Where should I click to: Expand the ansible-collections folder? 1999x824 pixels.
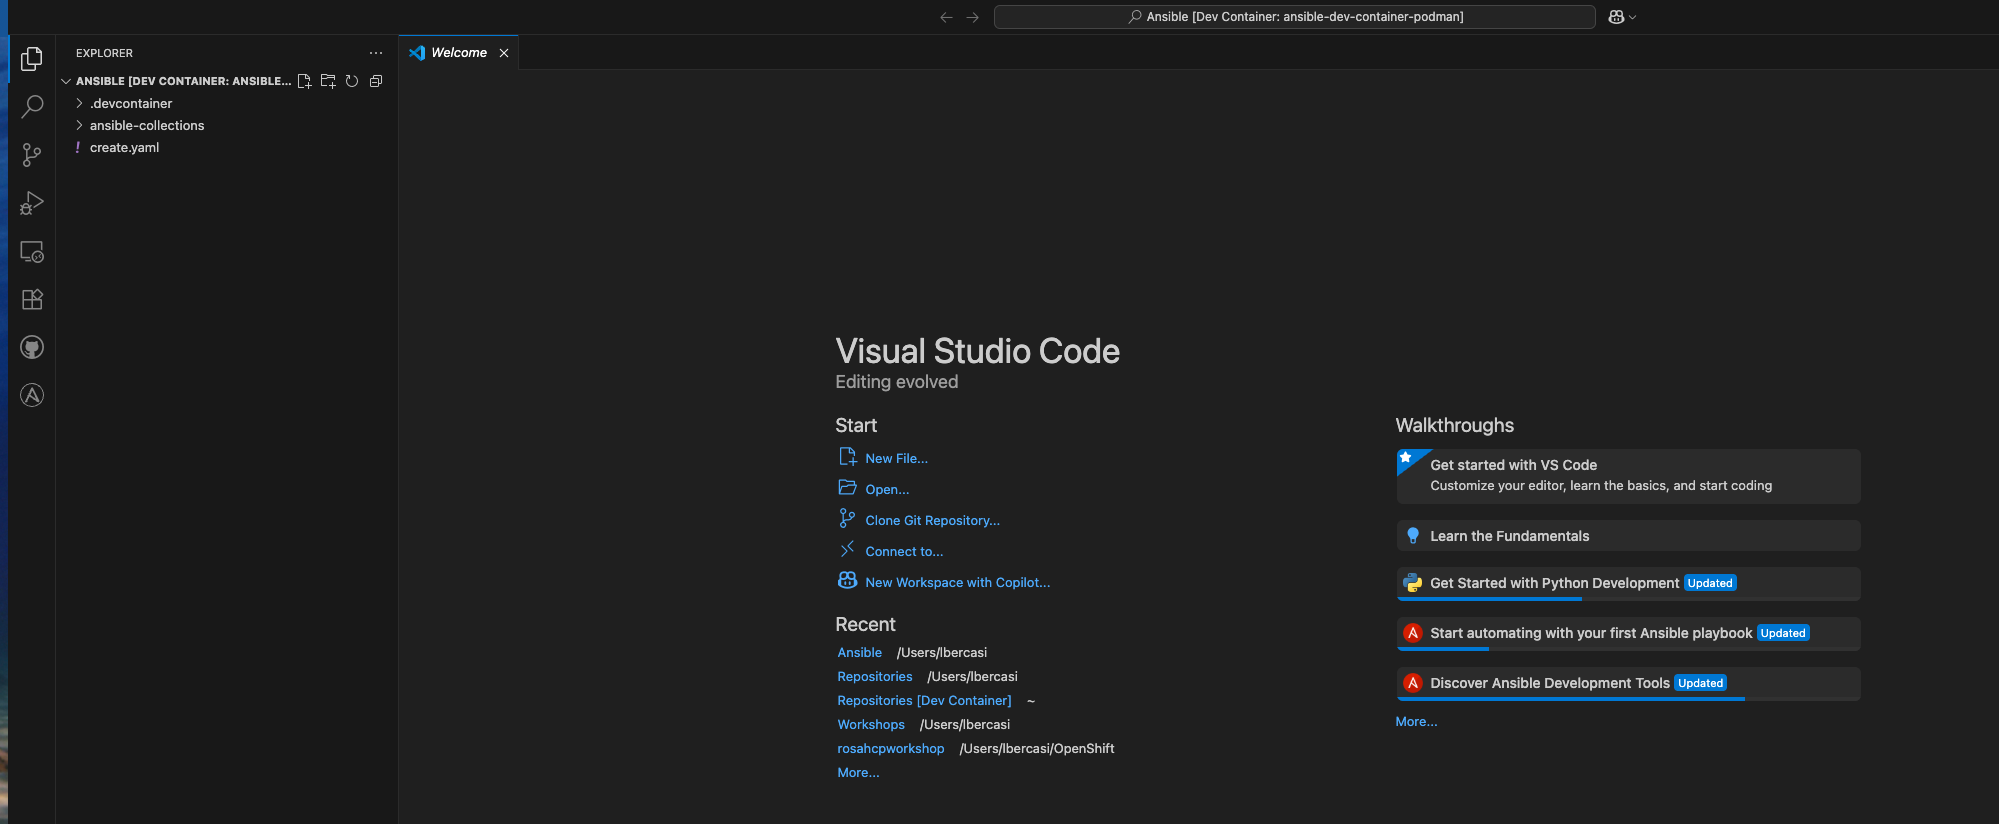coord(227,125)
